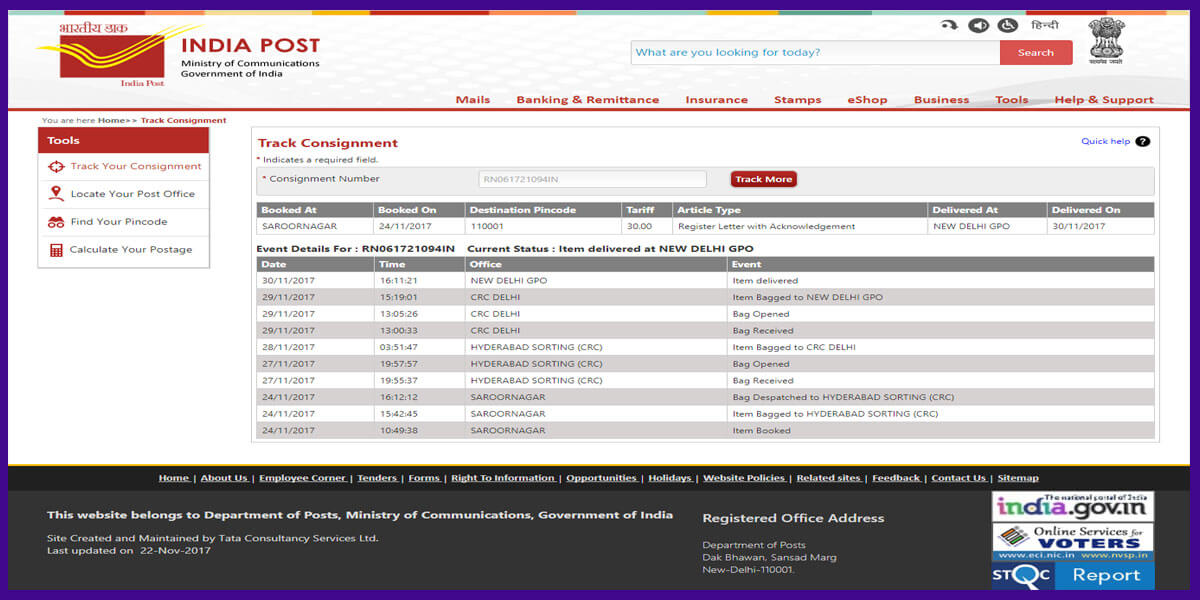Click the screen reader speaker icon
Image resolution: width=1200 pixels, height=600 pixels.
point(978,25)
